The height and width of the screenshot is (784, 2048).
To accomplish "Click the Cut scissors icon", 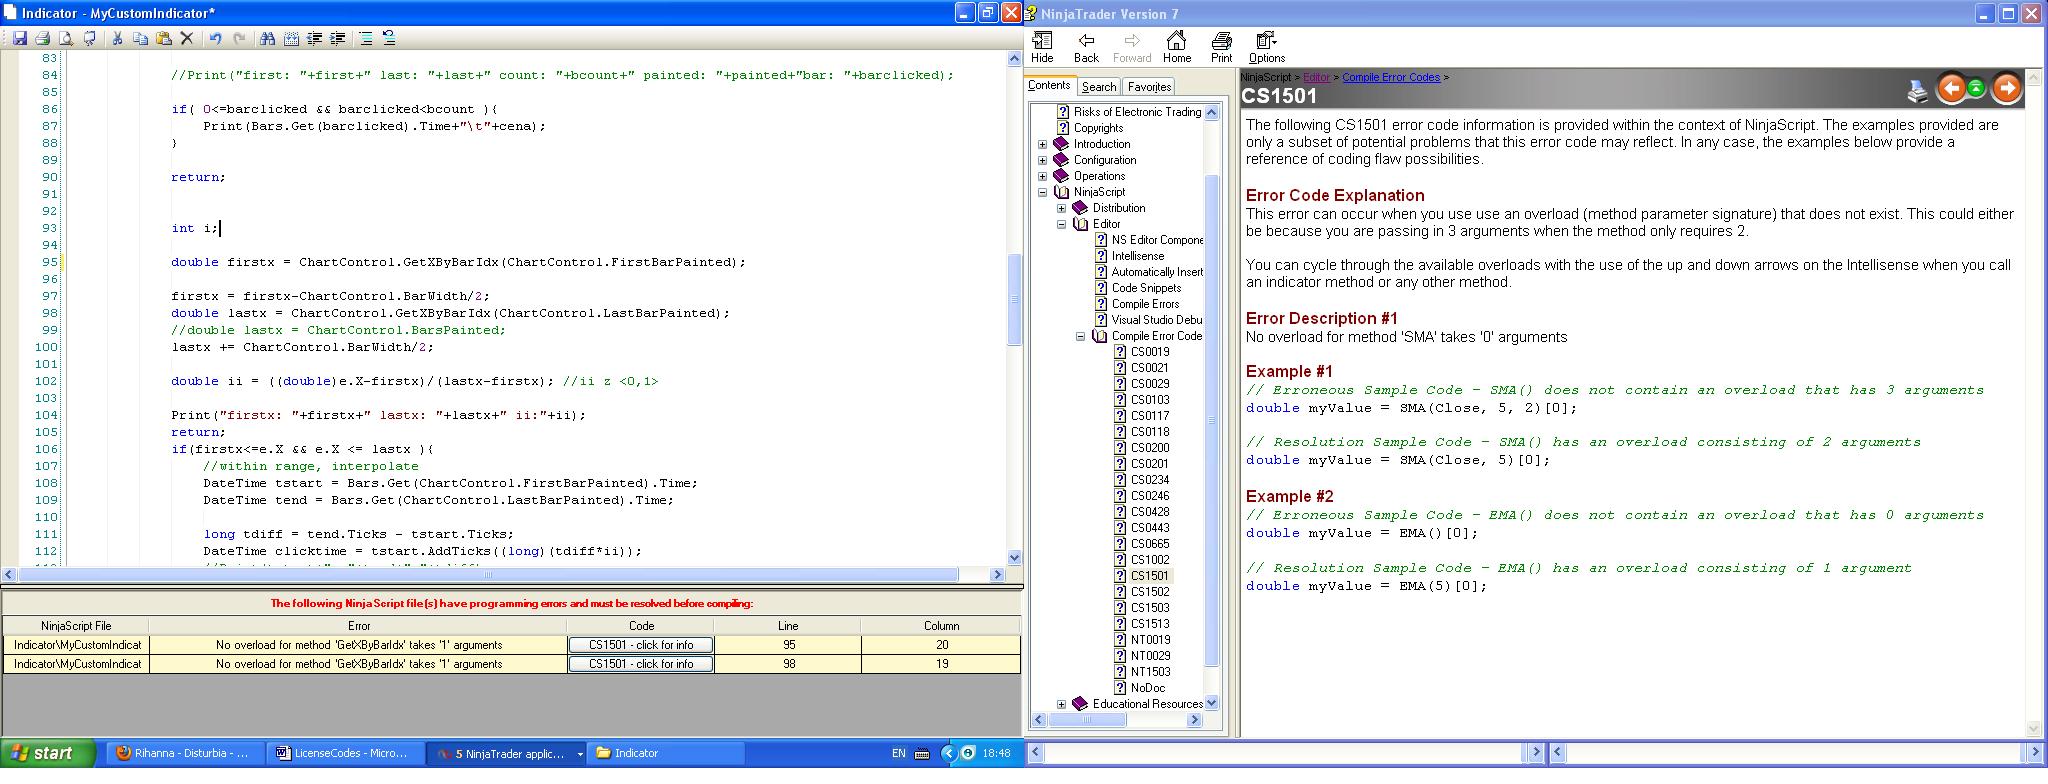I will tap(116, 38).
